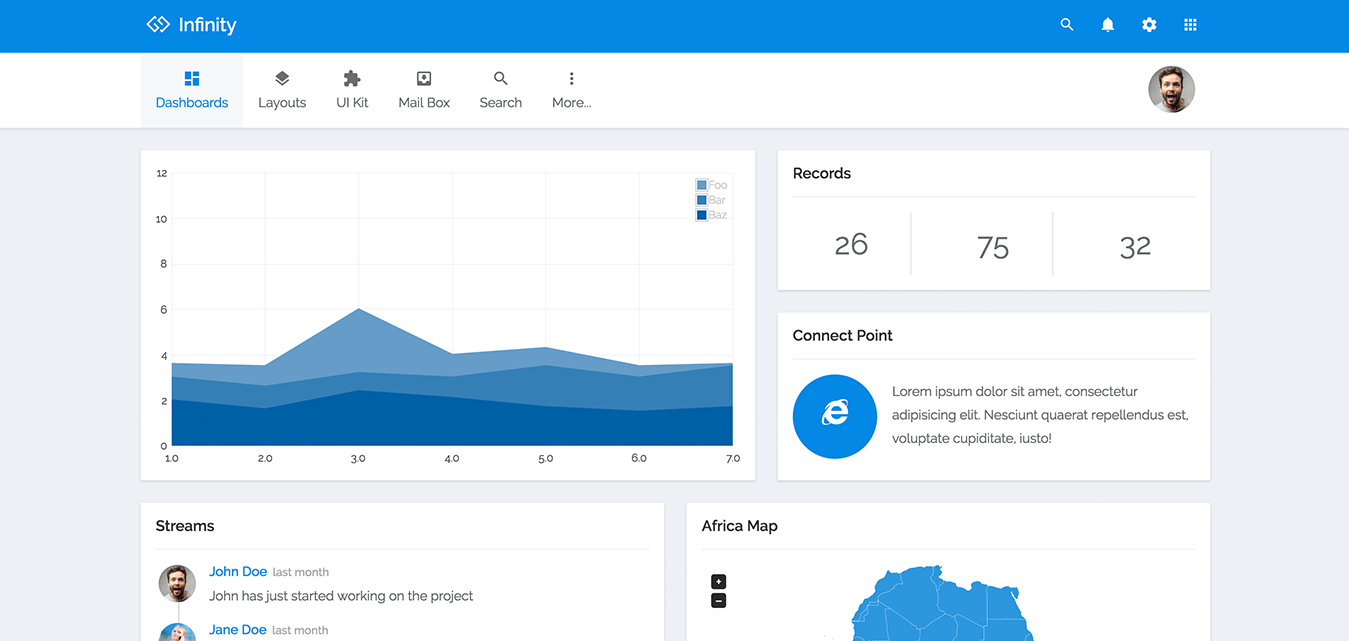Click the Infinity logo icon
Image resolution: width=1349 pixels, height=641 pixels.
[x=158, y=25]
